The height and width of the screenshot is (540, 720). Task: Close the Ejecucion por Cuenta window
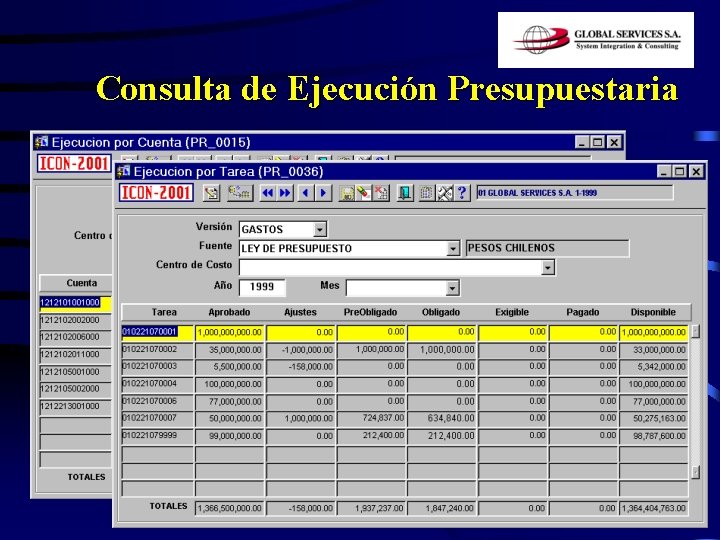point(614,142)
